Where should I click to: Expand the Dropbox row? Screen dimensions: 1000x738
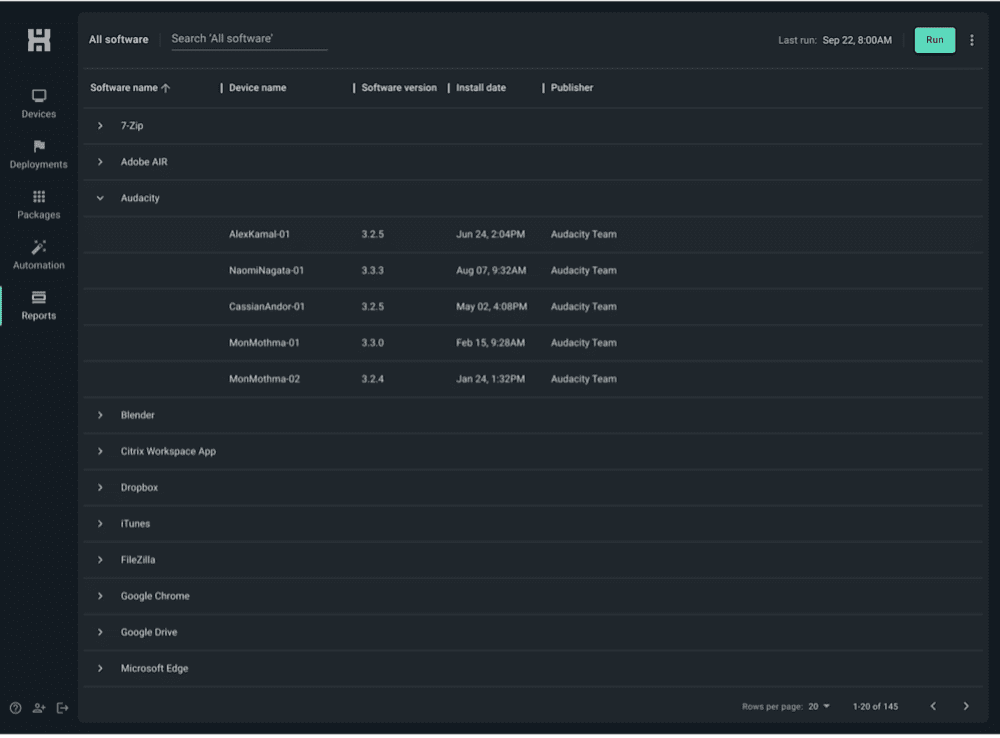pos(100,488)
